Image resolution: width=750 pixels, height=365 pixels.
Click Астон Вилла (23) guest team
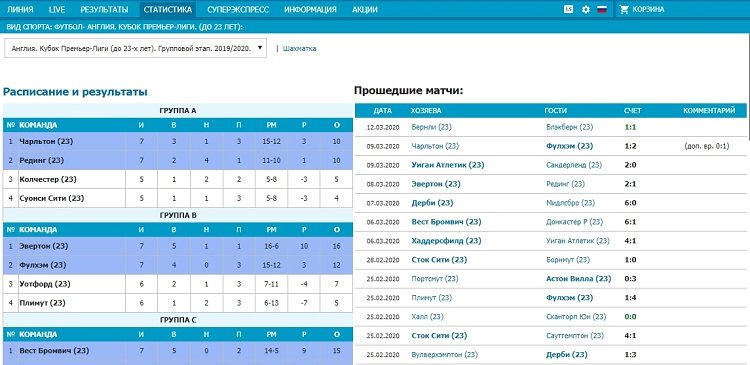[x=579, y=278]
